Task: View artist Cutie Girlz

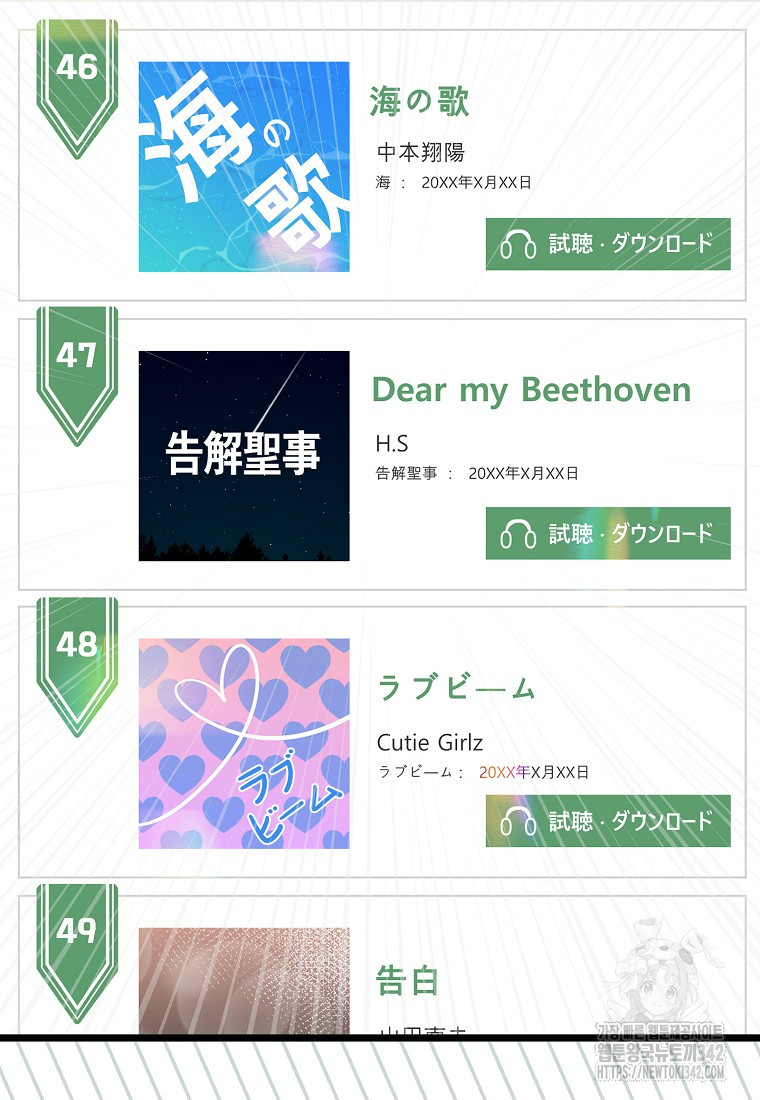Action: coord(430,742)
